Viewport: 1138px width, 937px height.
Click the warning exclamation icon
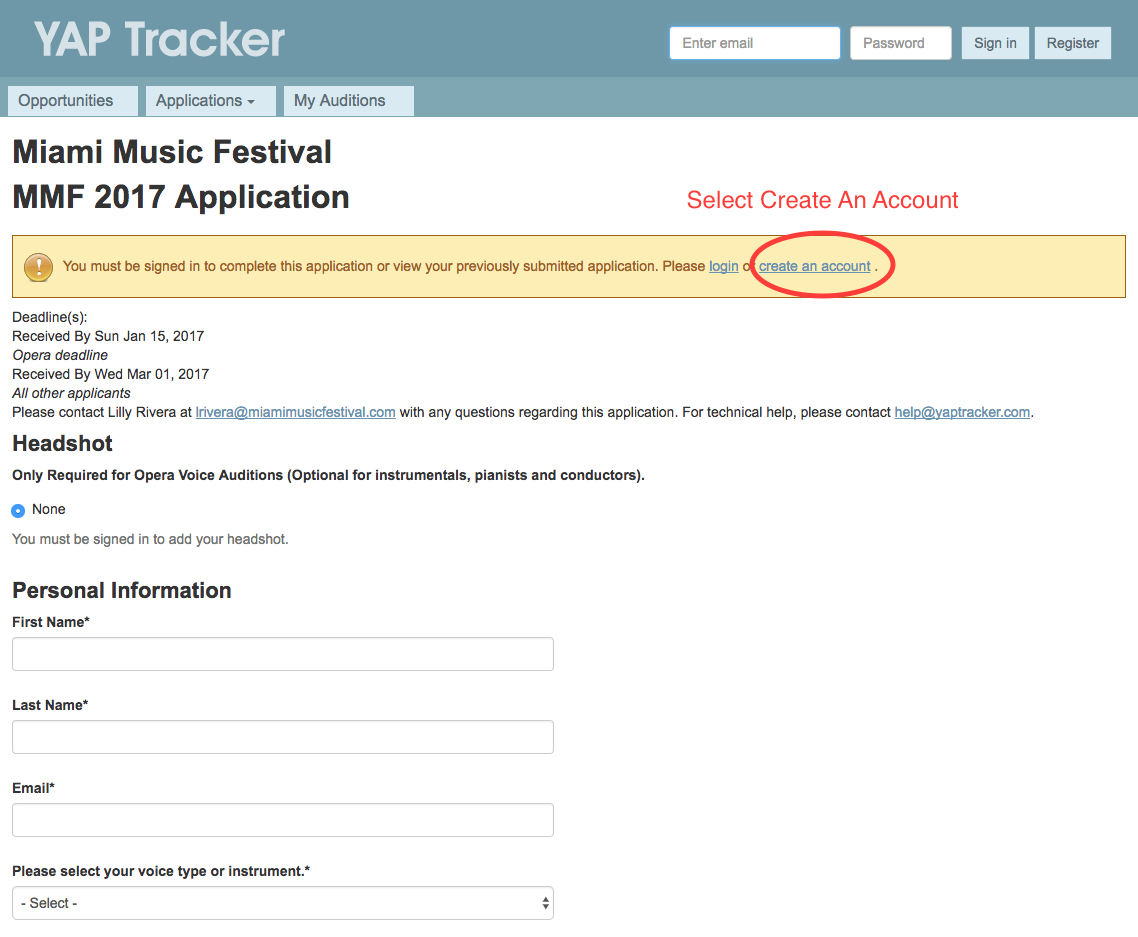(x=38, y=267)
